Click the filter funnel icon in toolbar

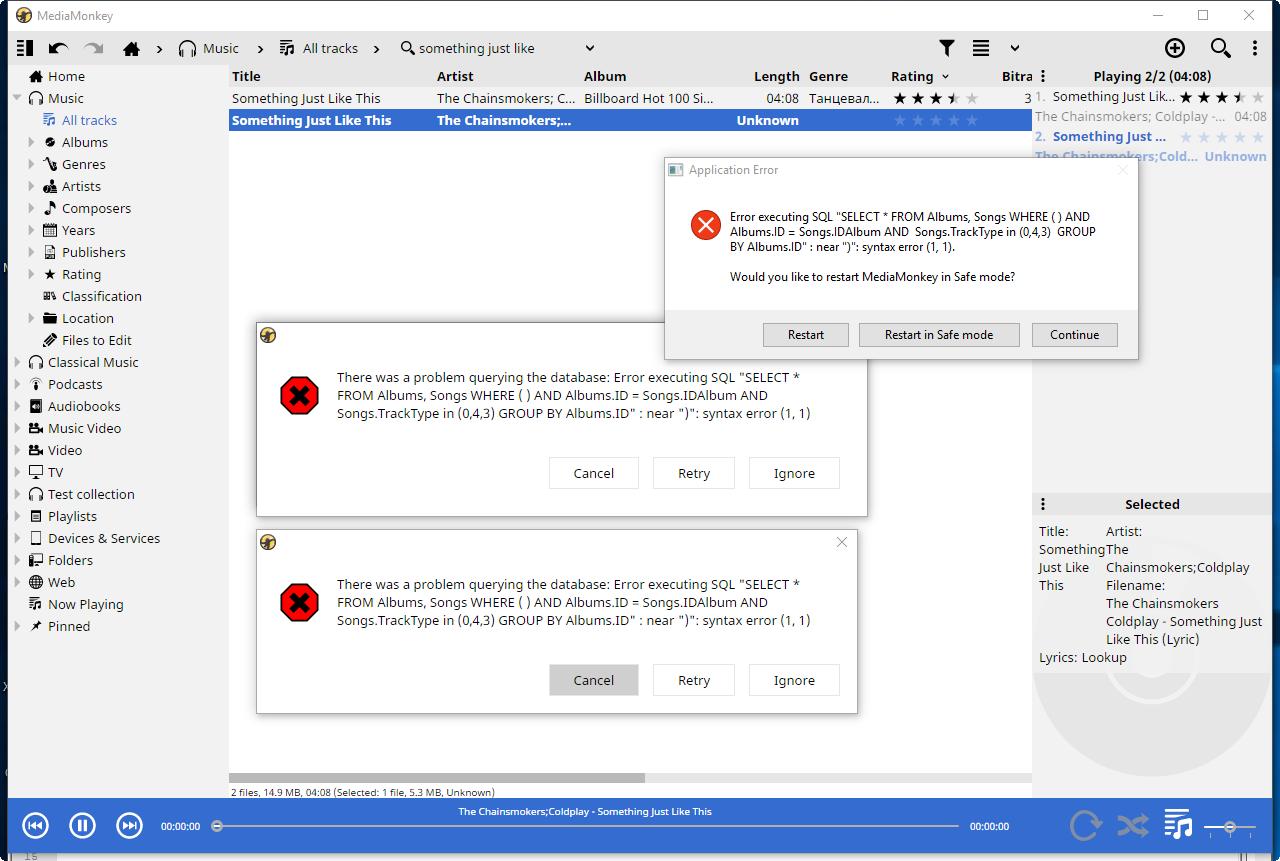coord(946,48)
